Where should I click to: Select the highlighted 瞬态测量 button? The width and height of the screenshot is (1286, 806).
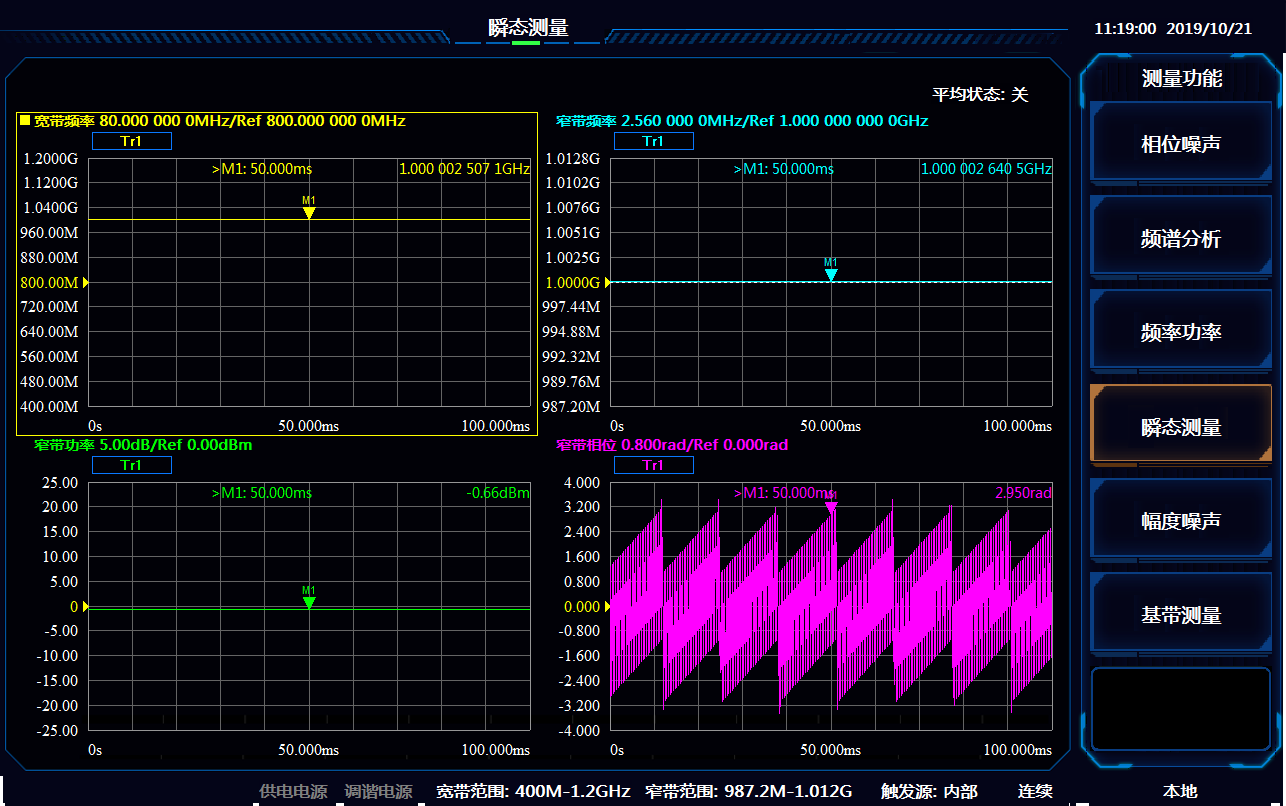pos(1180,427)
